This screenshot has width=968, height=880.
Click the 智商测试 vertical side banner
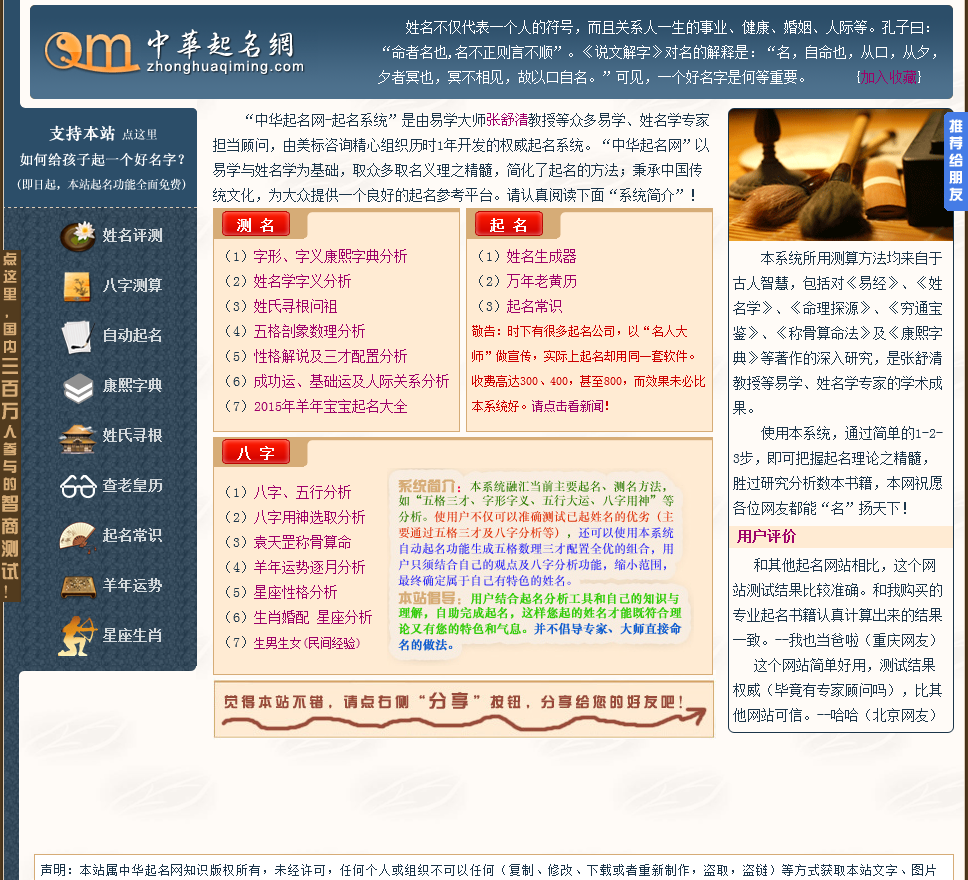pos(10,426)
